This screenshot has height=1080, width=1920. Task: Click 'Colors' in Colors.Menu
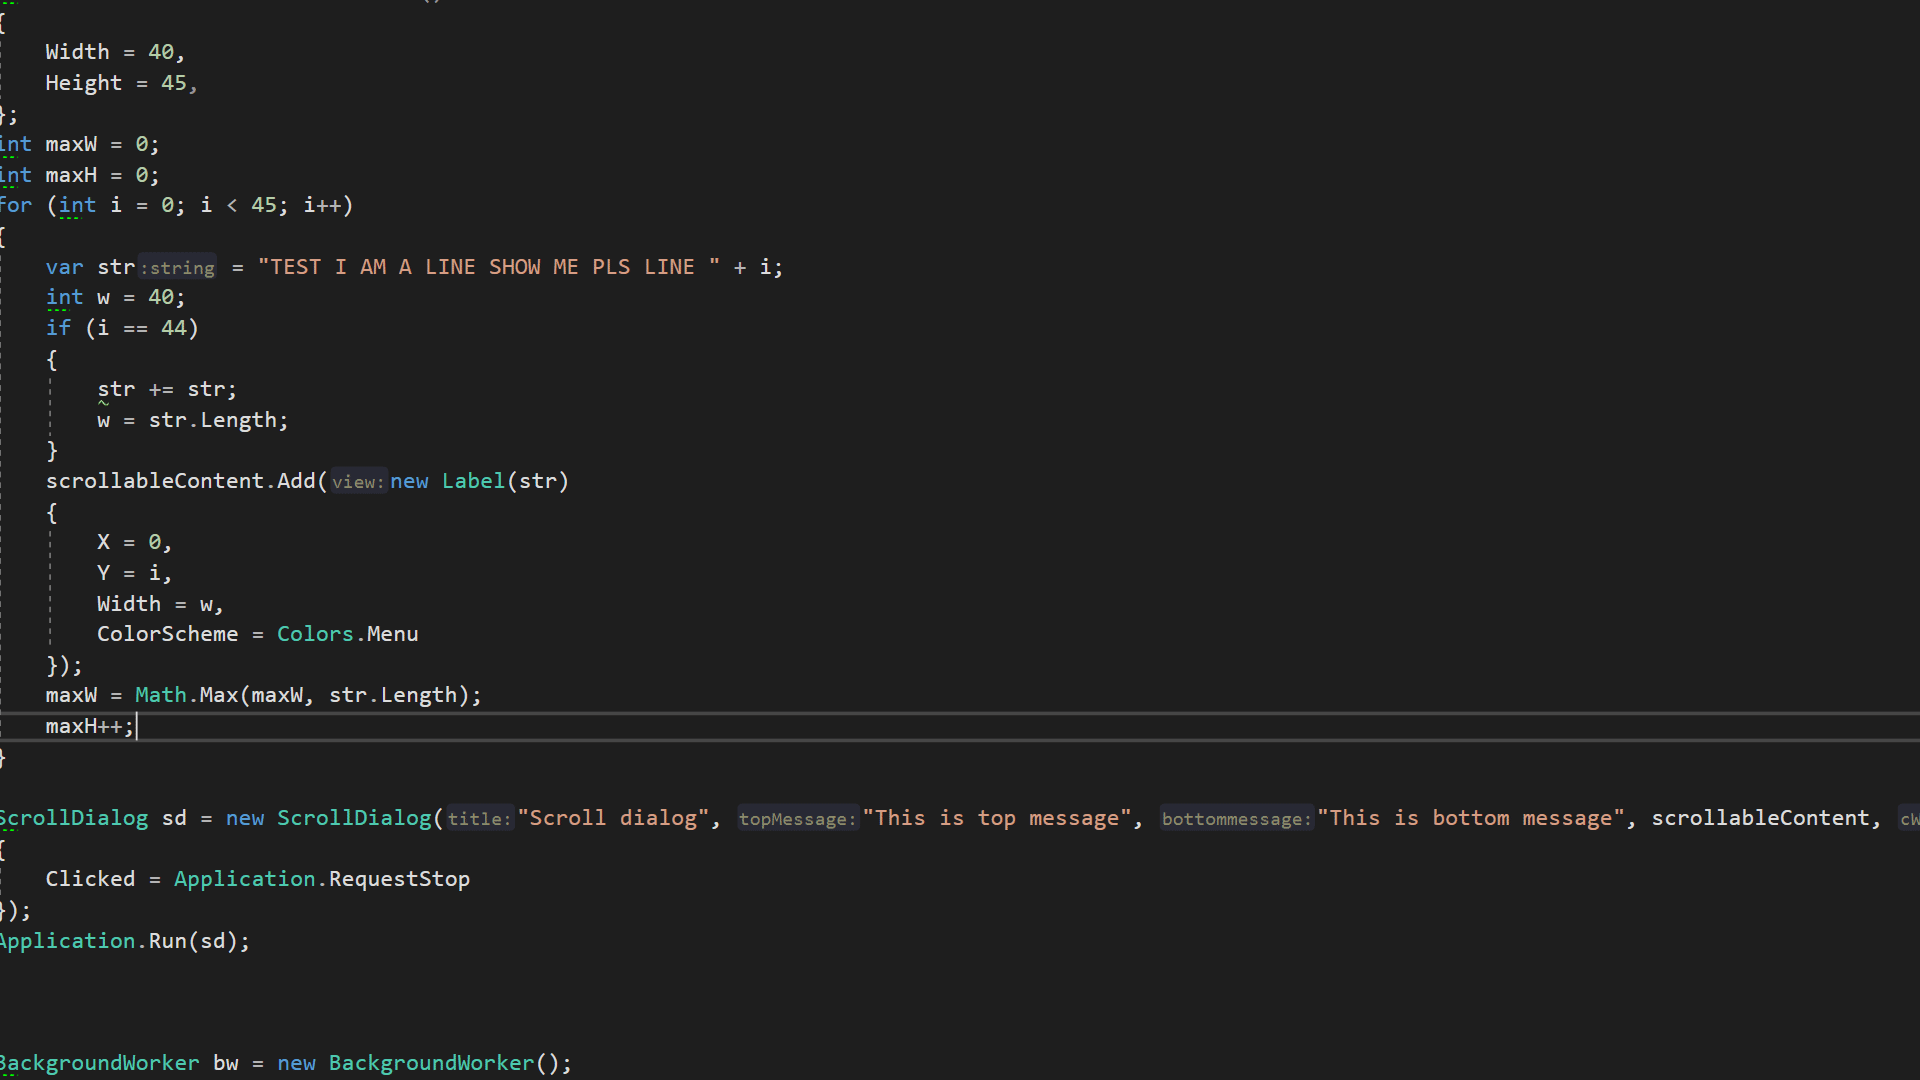[315, 634]
